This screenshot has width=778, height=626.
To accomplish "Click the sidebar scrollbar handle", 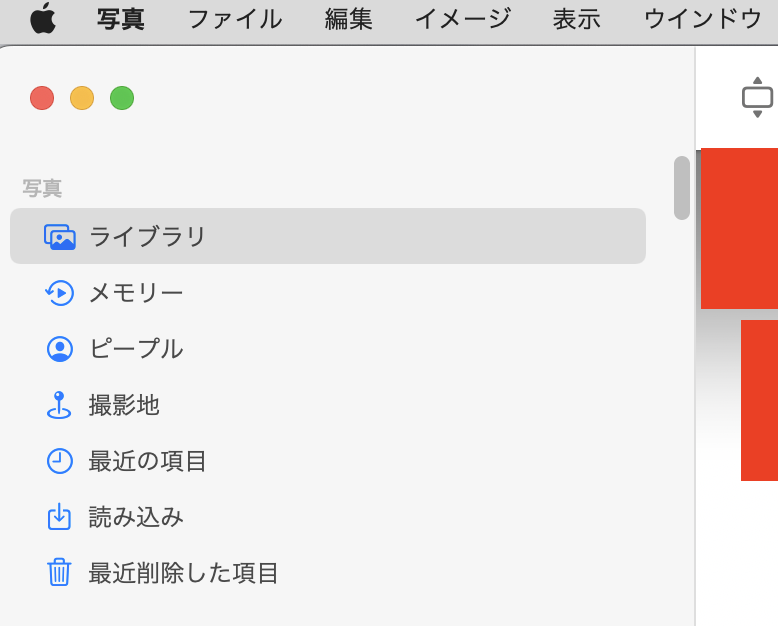I will click(682, 188).
